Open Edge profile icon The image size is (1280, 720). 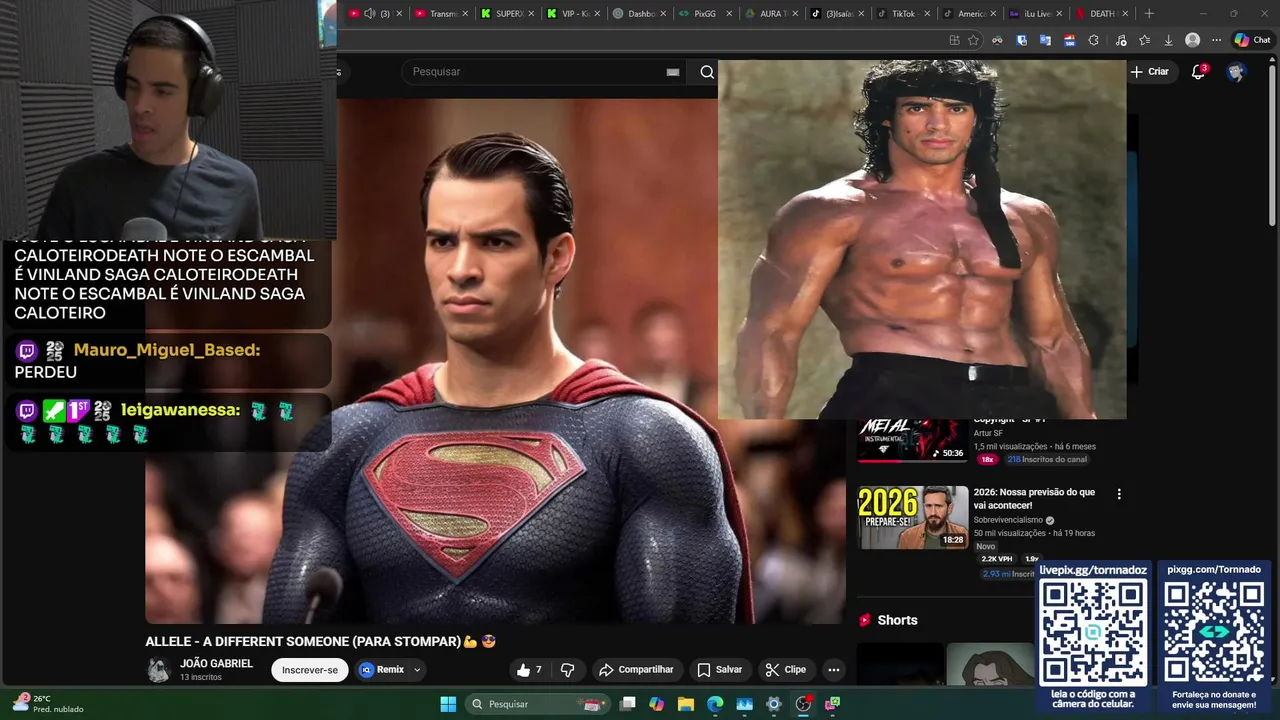pyautogui.click(x=1192, y=40)
